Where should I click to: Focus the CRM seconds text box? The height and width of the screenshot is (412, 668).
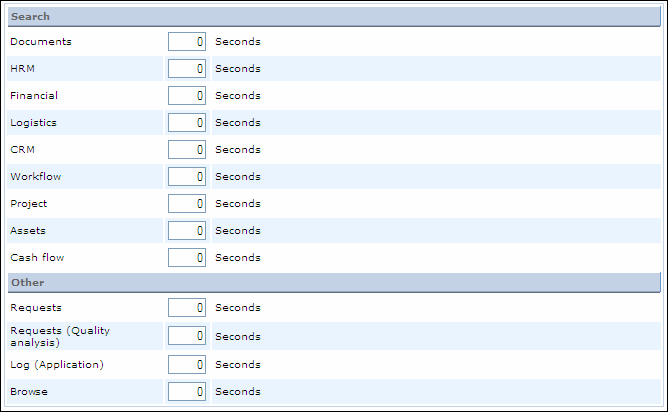(187, 150)
